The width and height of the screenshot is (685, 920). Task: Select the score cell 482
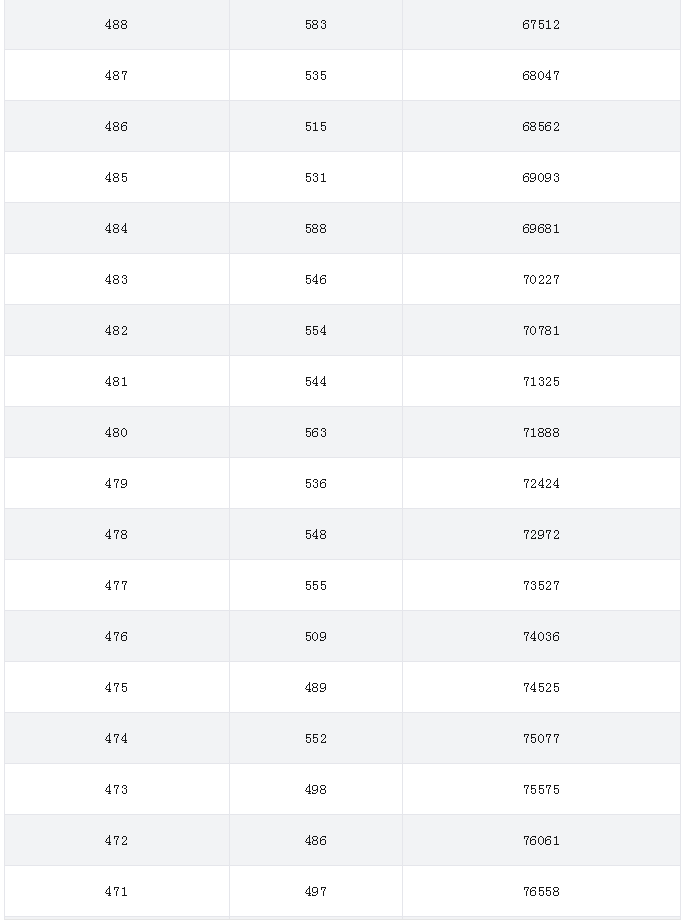point(116,331)
